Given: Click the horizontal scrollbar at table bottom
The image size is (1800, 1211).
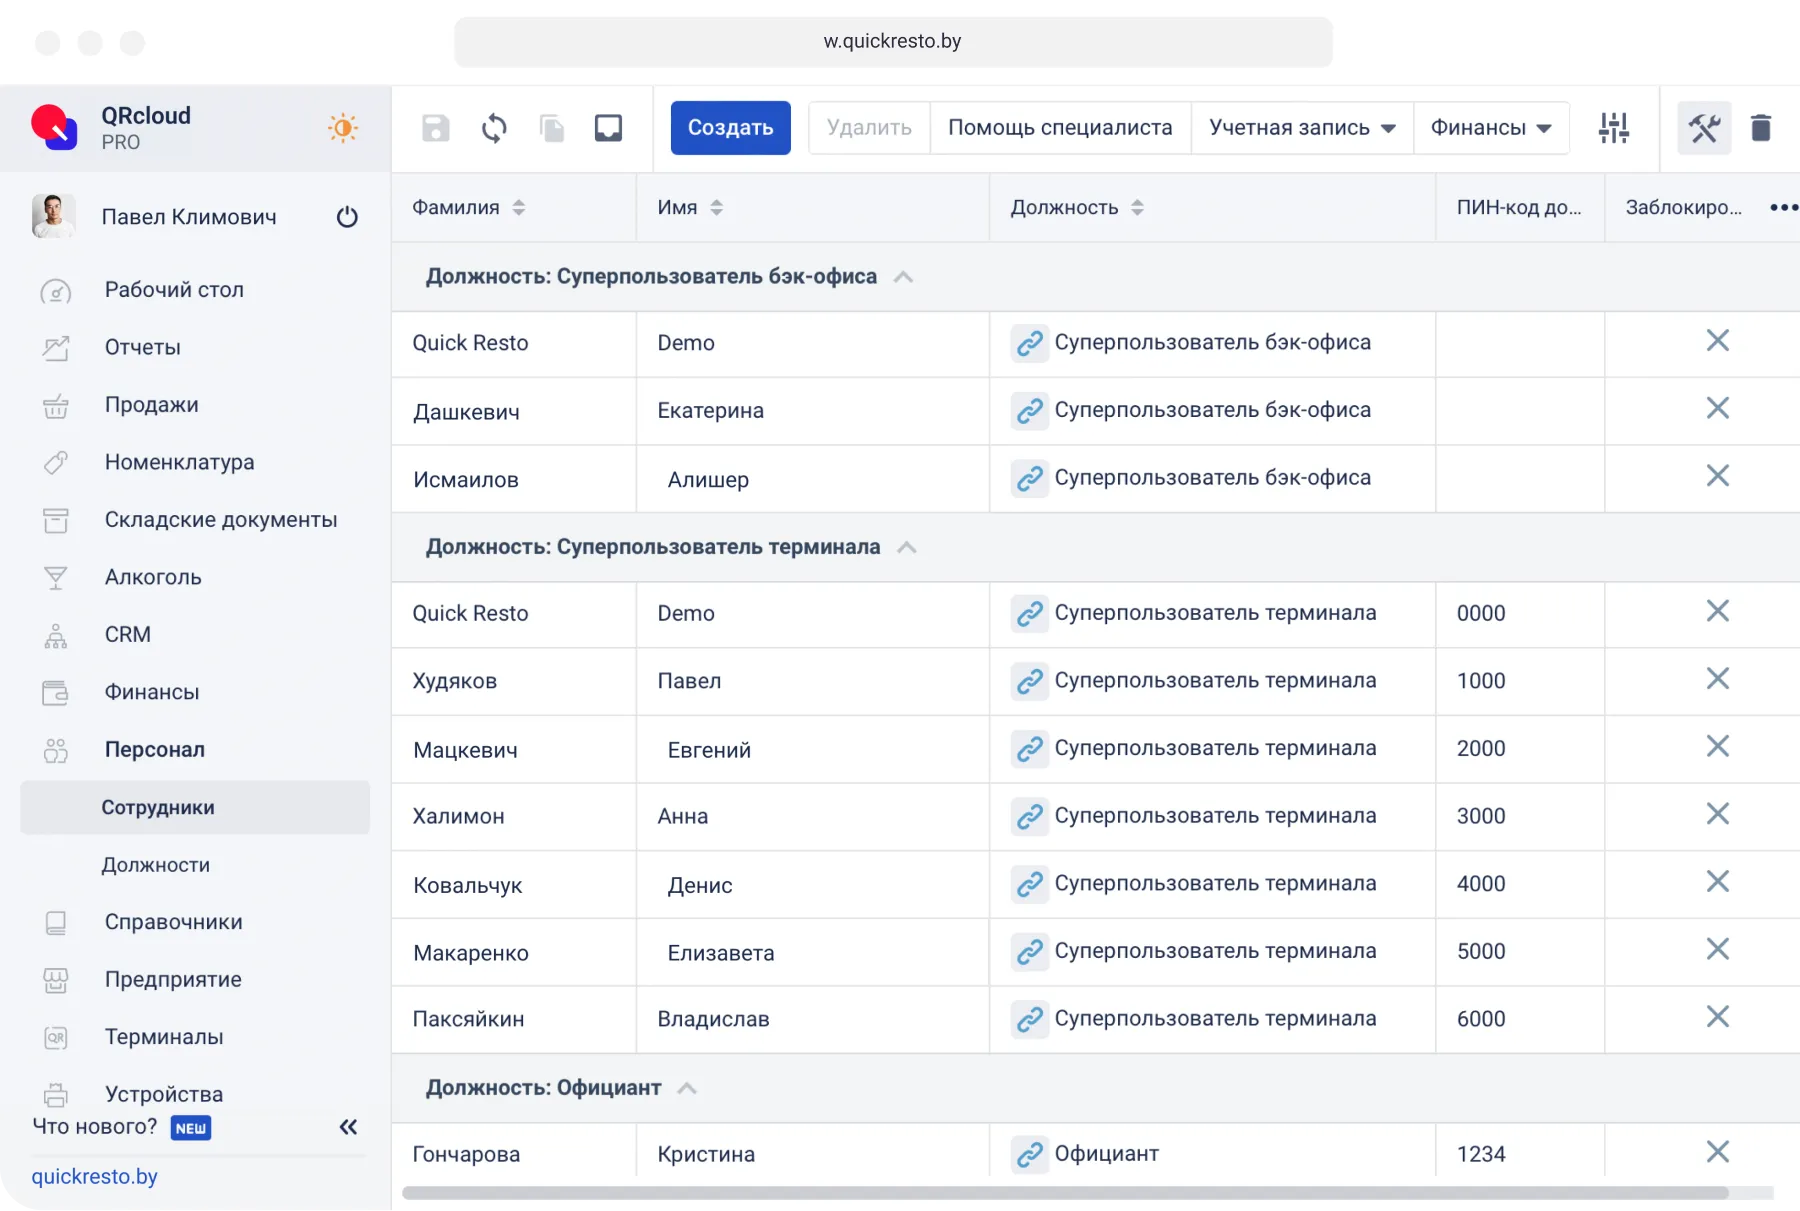Looking at the screenshot, I should tap(1064, 1193).
